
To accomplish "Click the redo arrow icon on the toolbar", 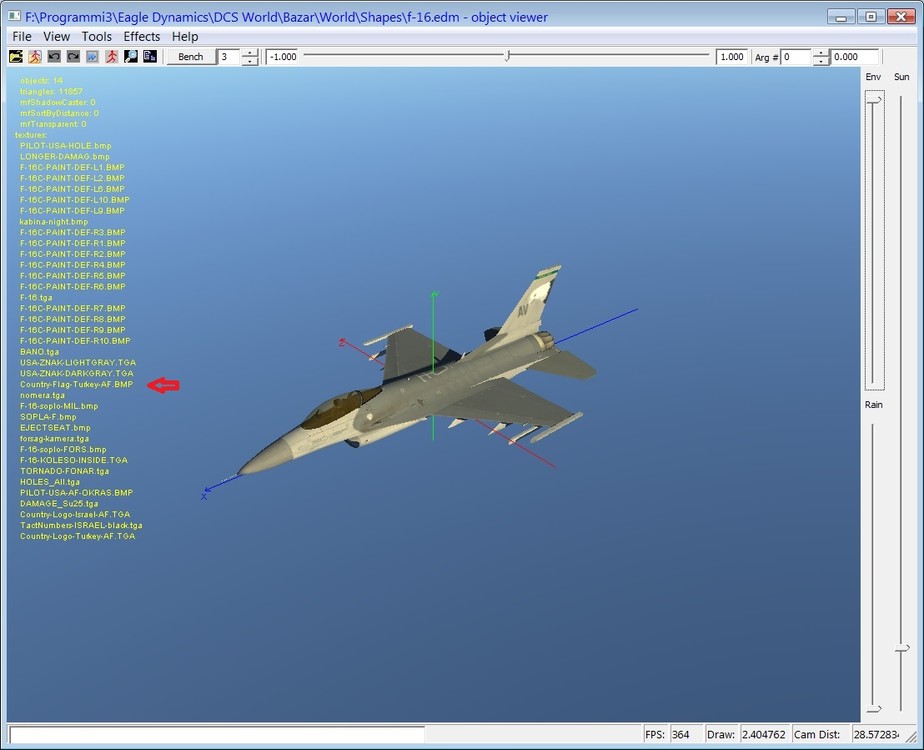I will point(75,57).
